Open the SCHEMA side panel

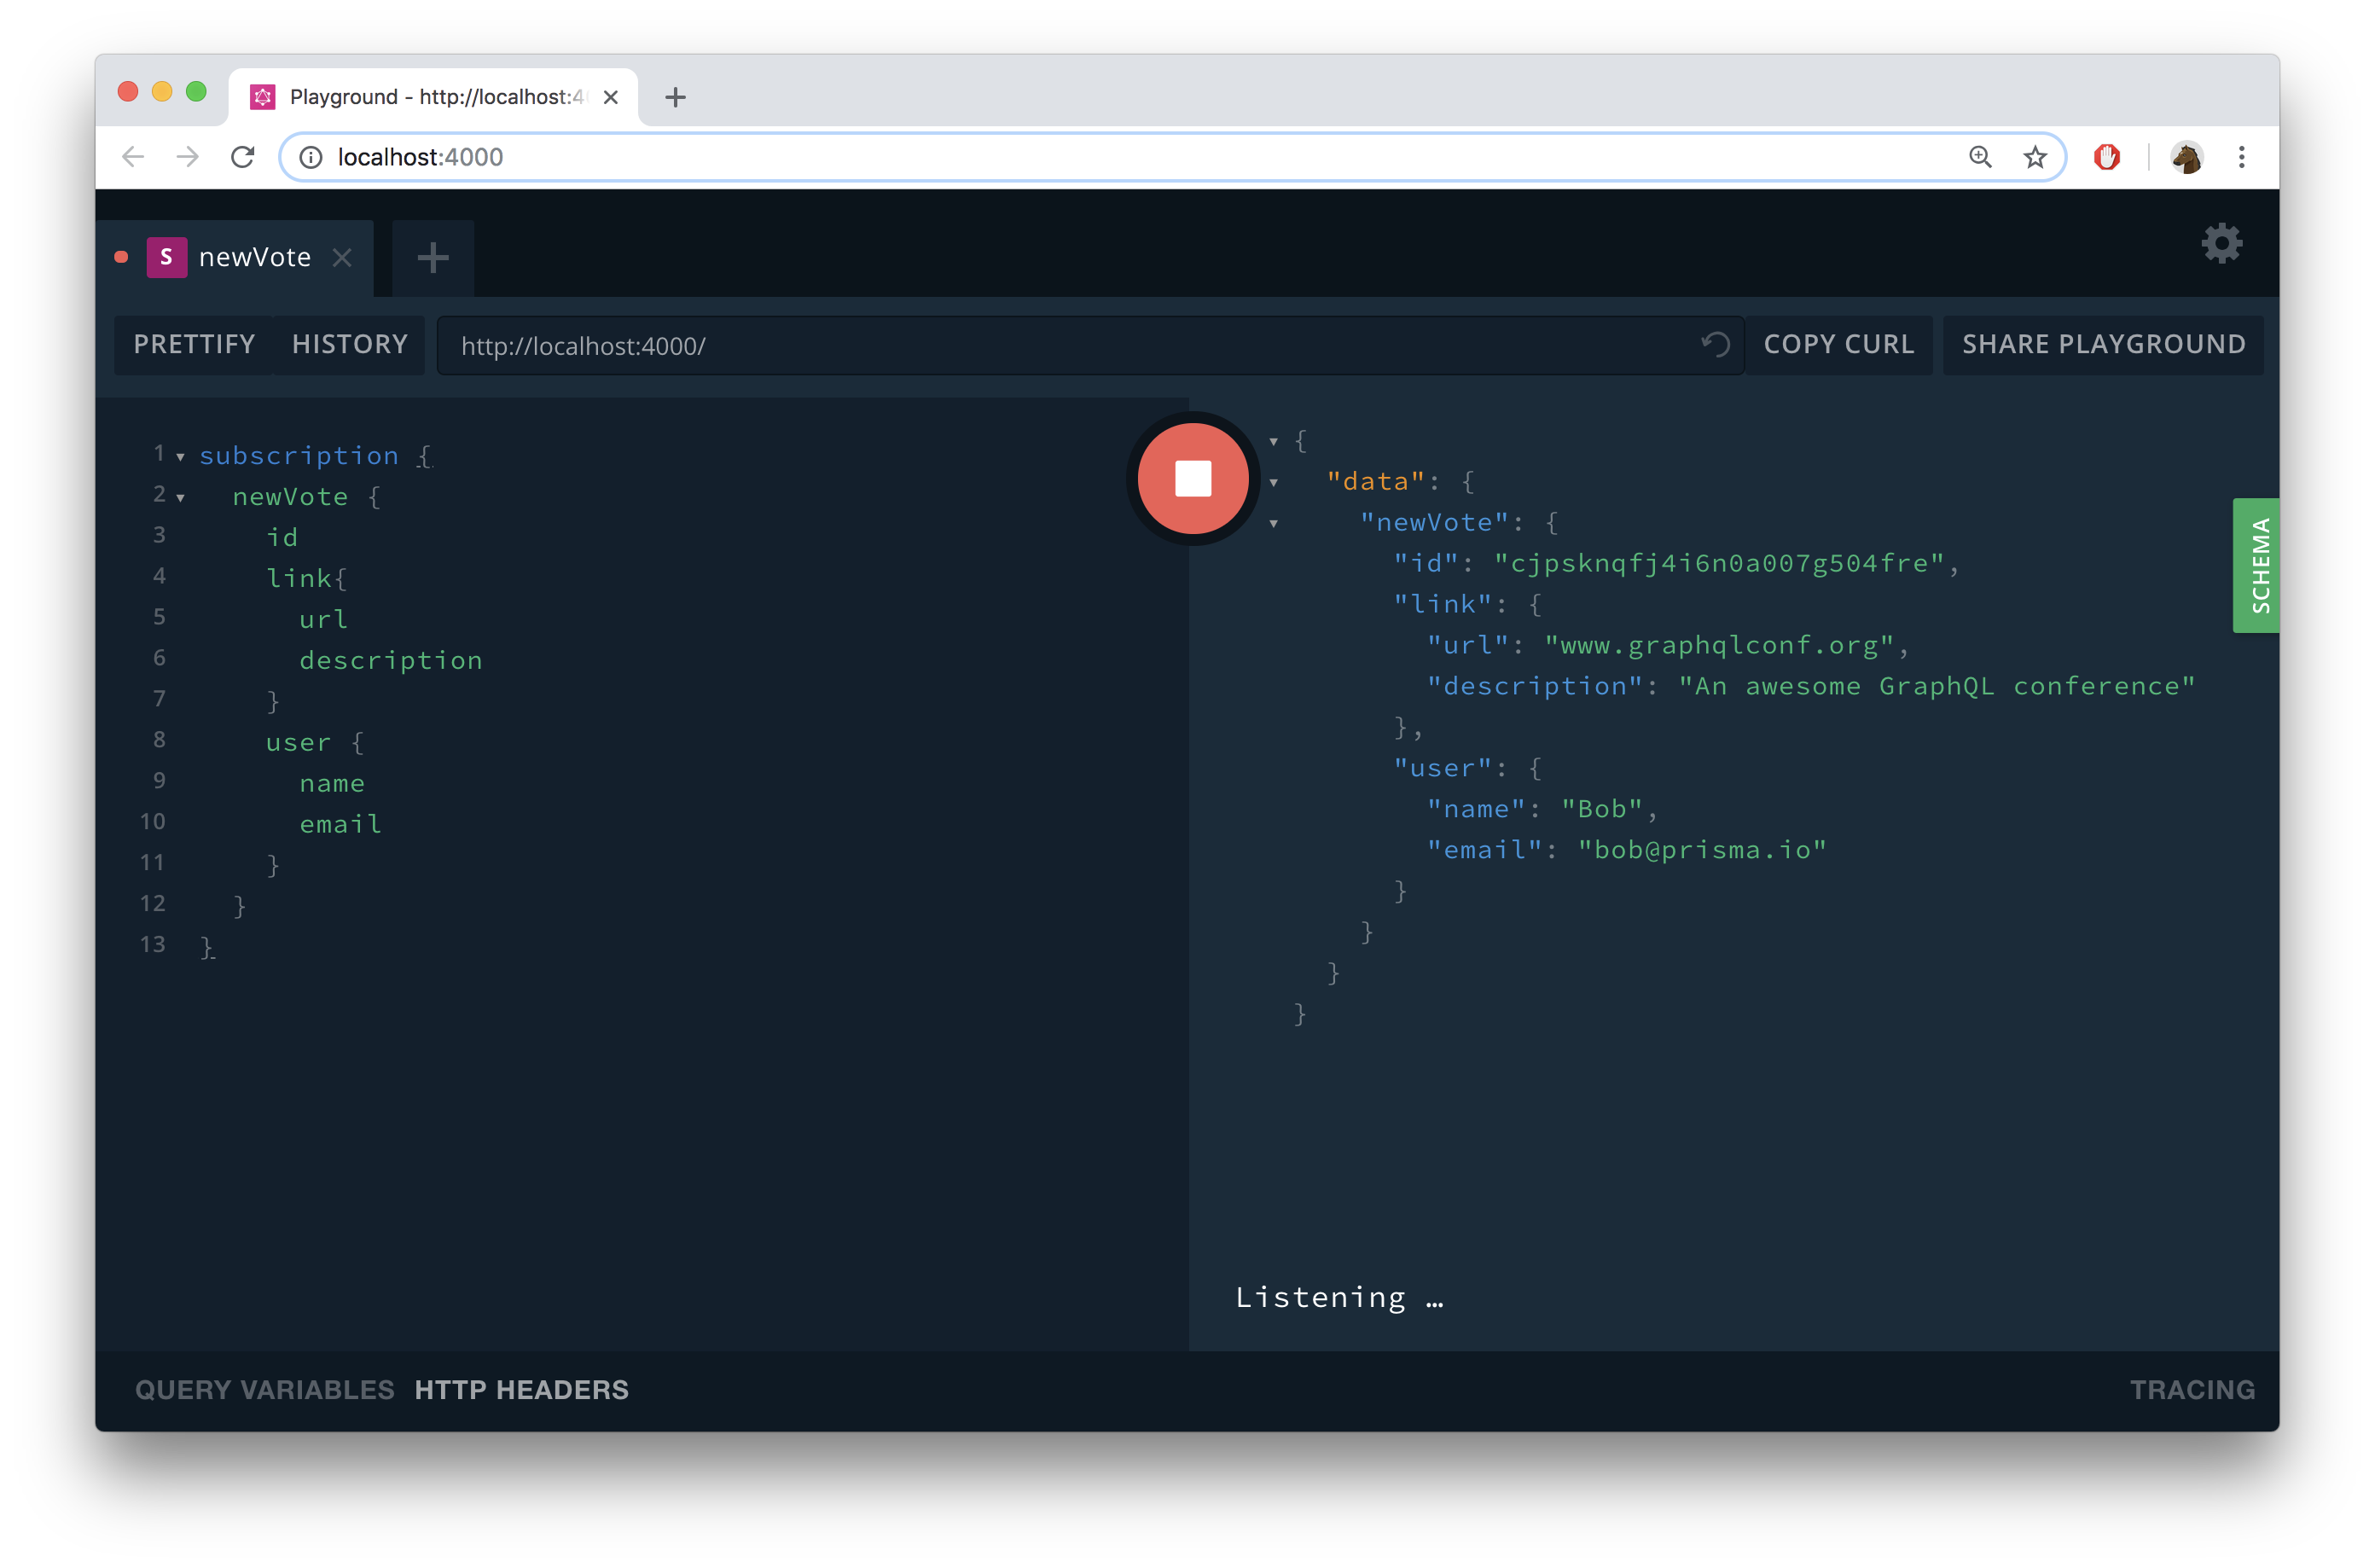click(x=2257, y=565)
